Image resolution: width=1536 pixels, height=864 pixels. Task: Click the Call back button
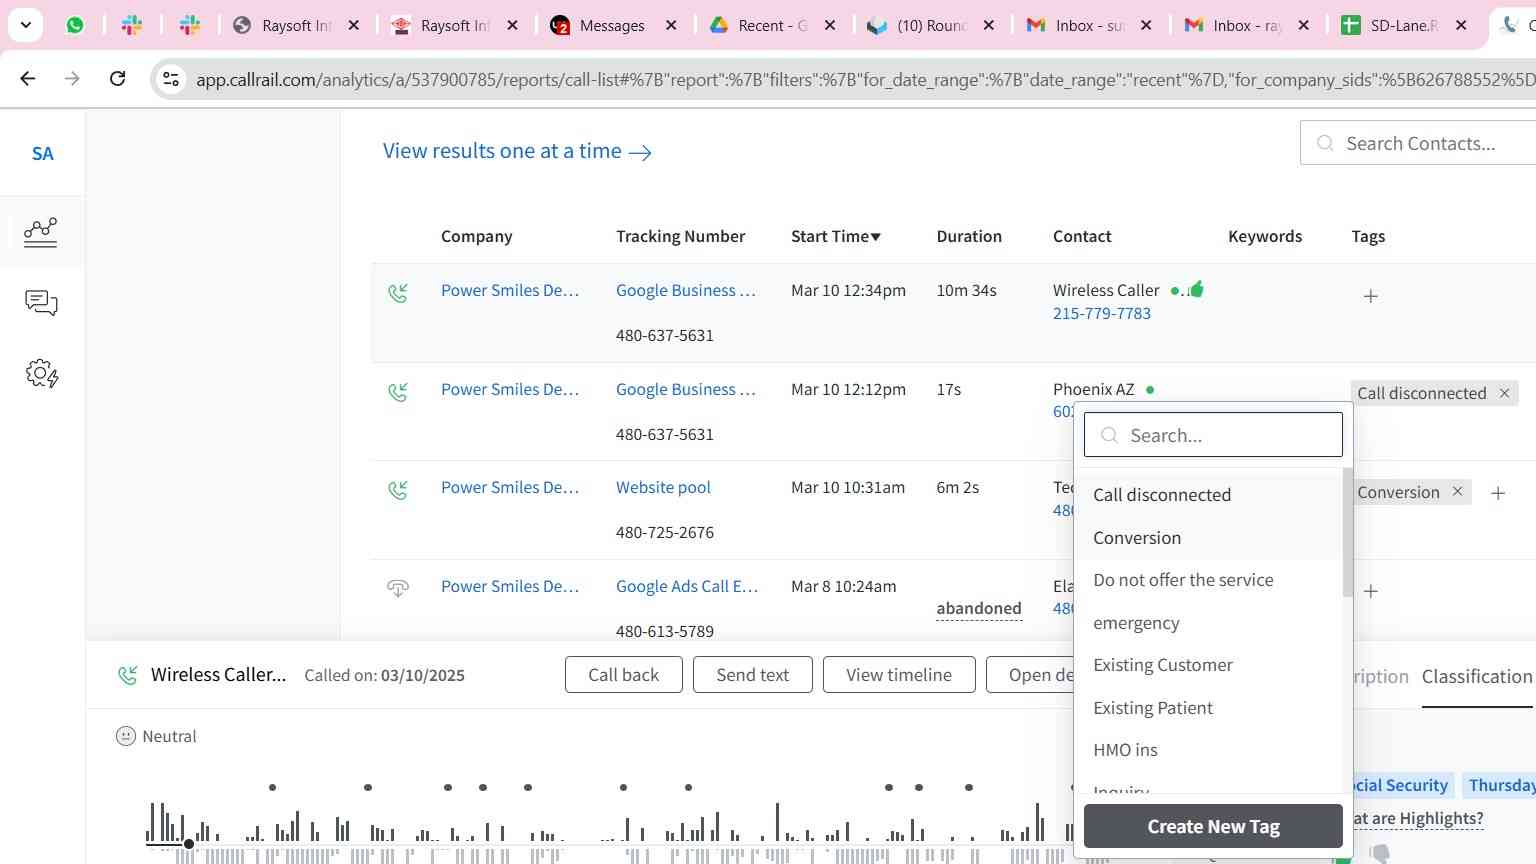(x=624, y=675)
